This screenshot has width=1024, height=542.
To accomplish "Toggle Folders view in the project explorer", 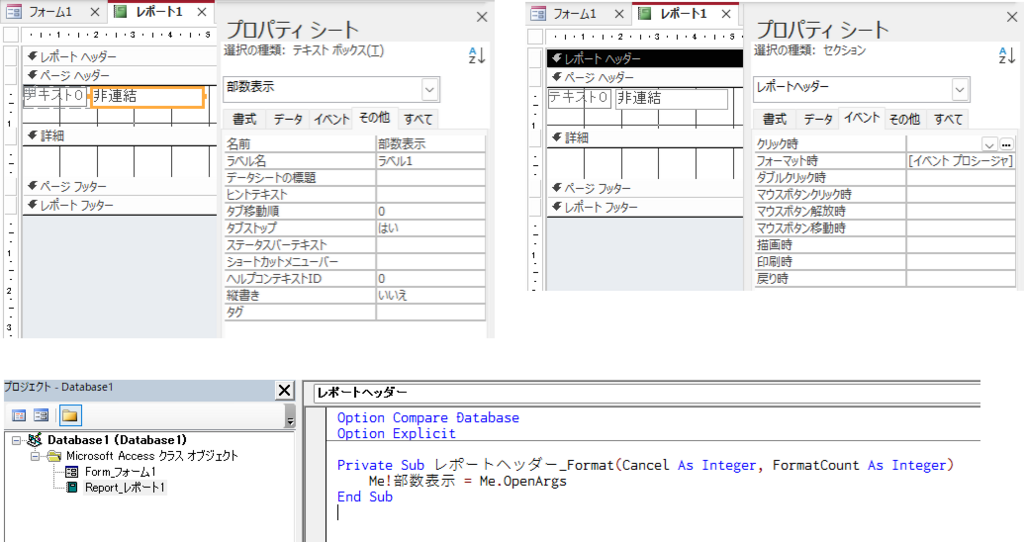I will tap(69, 415).
